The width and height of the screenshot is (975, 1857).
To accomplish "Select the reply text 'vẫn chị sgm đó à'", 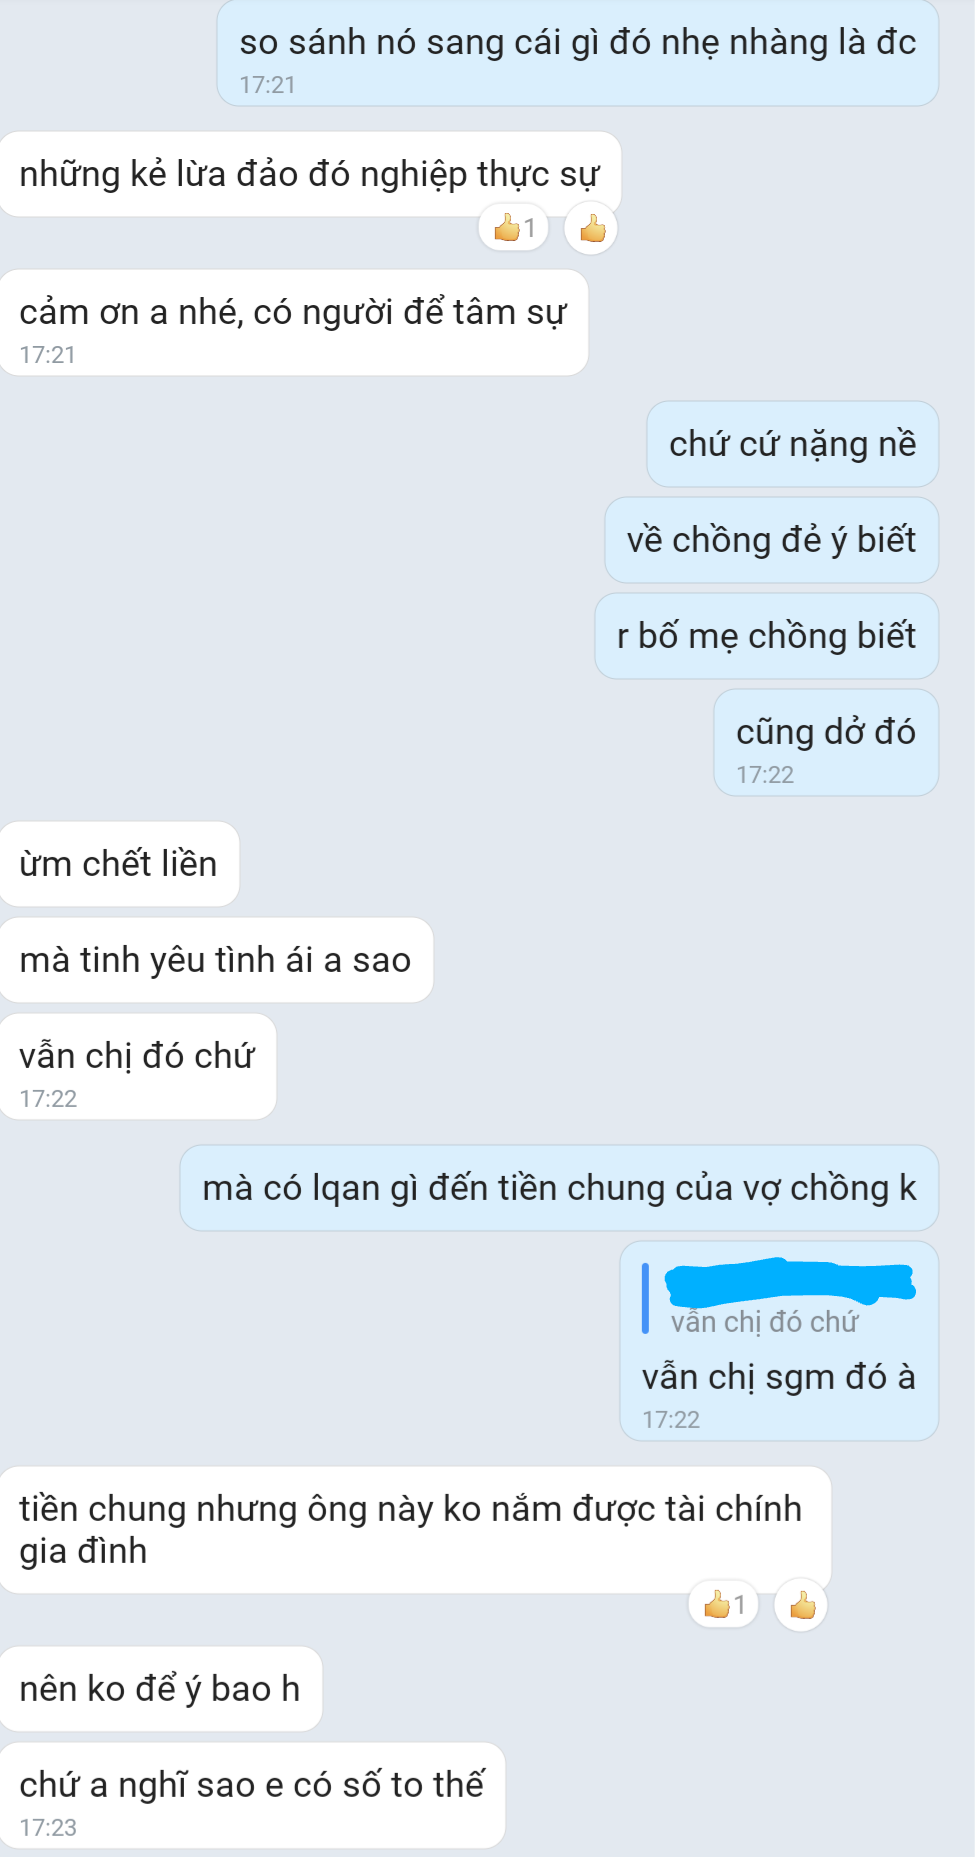I will [779, 1377].
